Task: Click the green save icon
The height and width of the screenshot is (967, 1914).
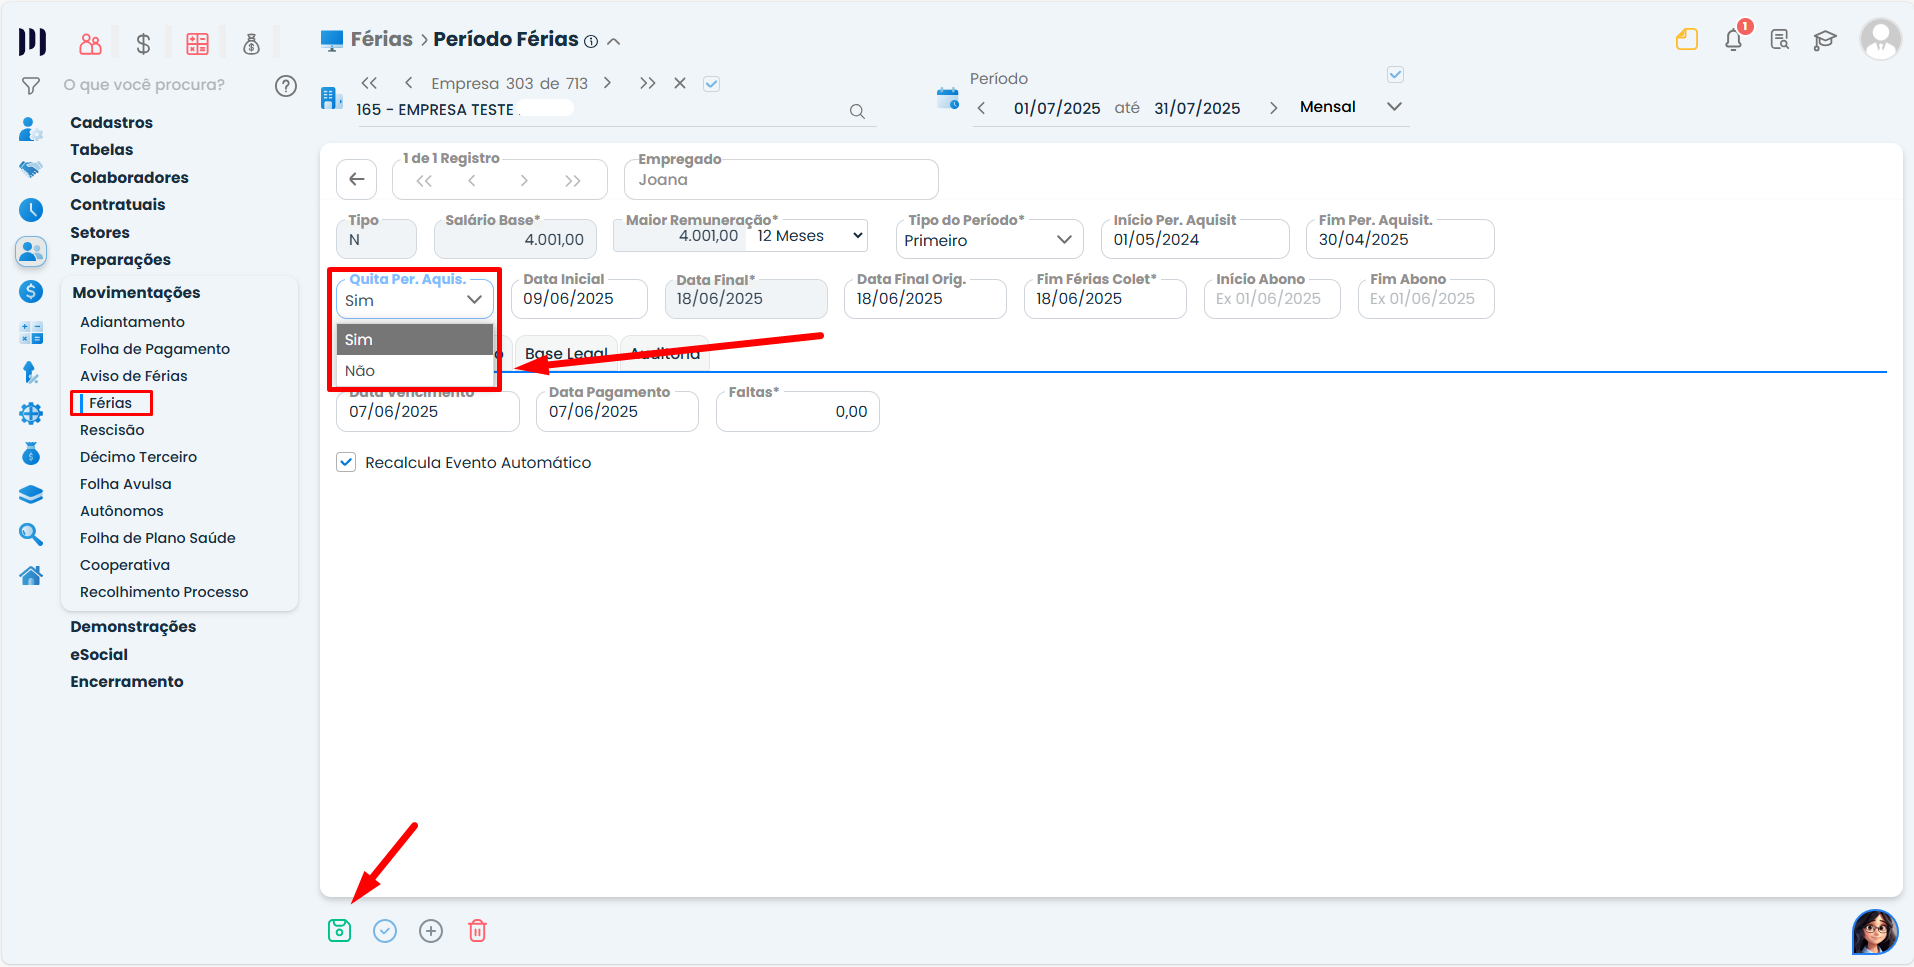Action: coord(339,931)
